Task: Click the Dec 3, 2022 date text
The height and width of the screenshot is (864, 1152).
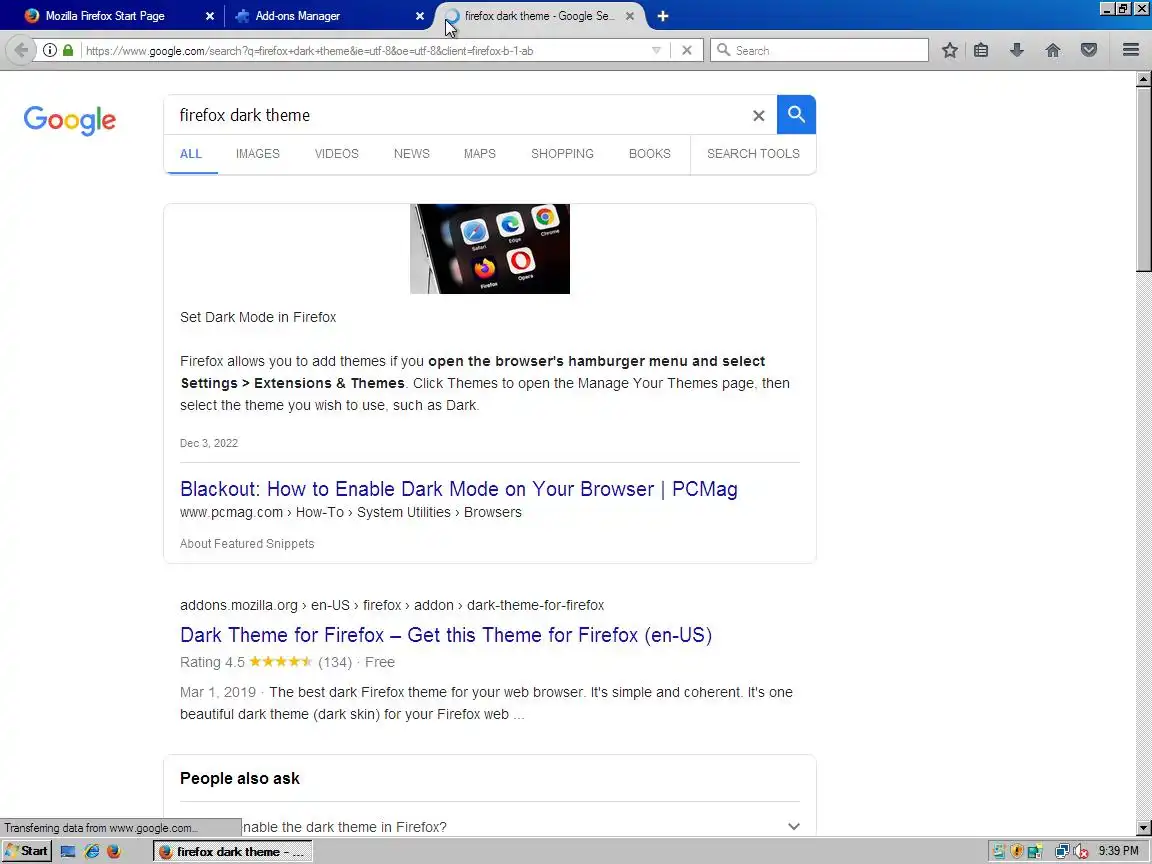Action: 209,443
